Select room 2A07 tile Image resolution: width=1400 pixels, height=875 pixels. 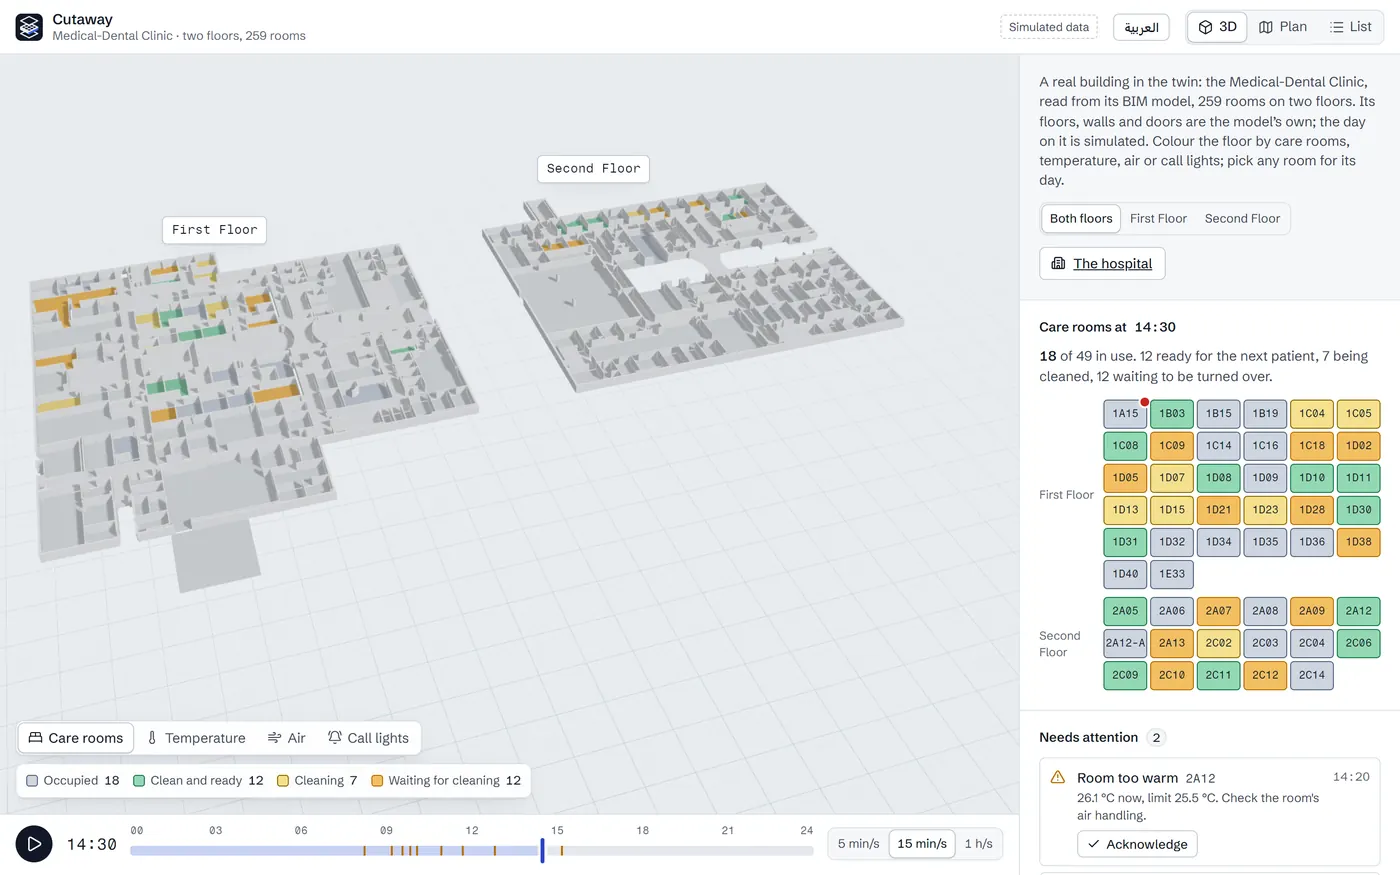(x=1218, y=611)
